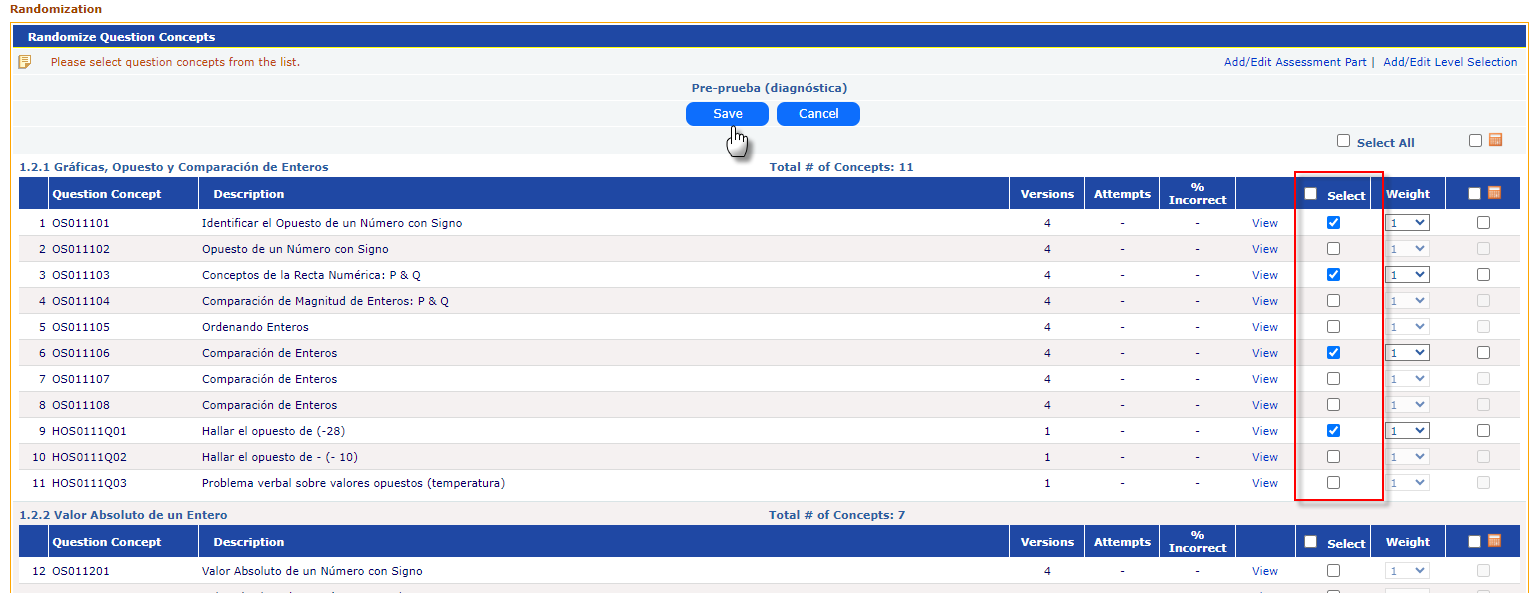Image resolution: width=1533 pixels, height=593 pixels.
Task: Check the Select box for OS011201
Action: (1333, 571)
